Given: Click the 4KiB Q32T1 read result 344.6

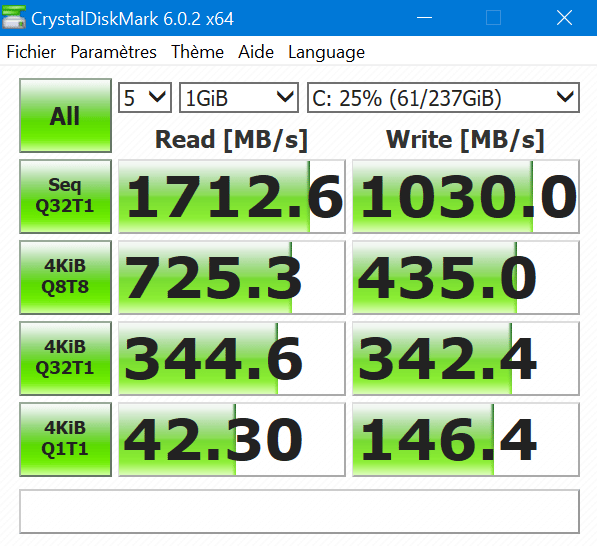Looking at the screenshot, I should point(232,358).
